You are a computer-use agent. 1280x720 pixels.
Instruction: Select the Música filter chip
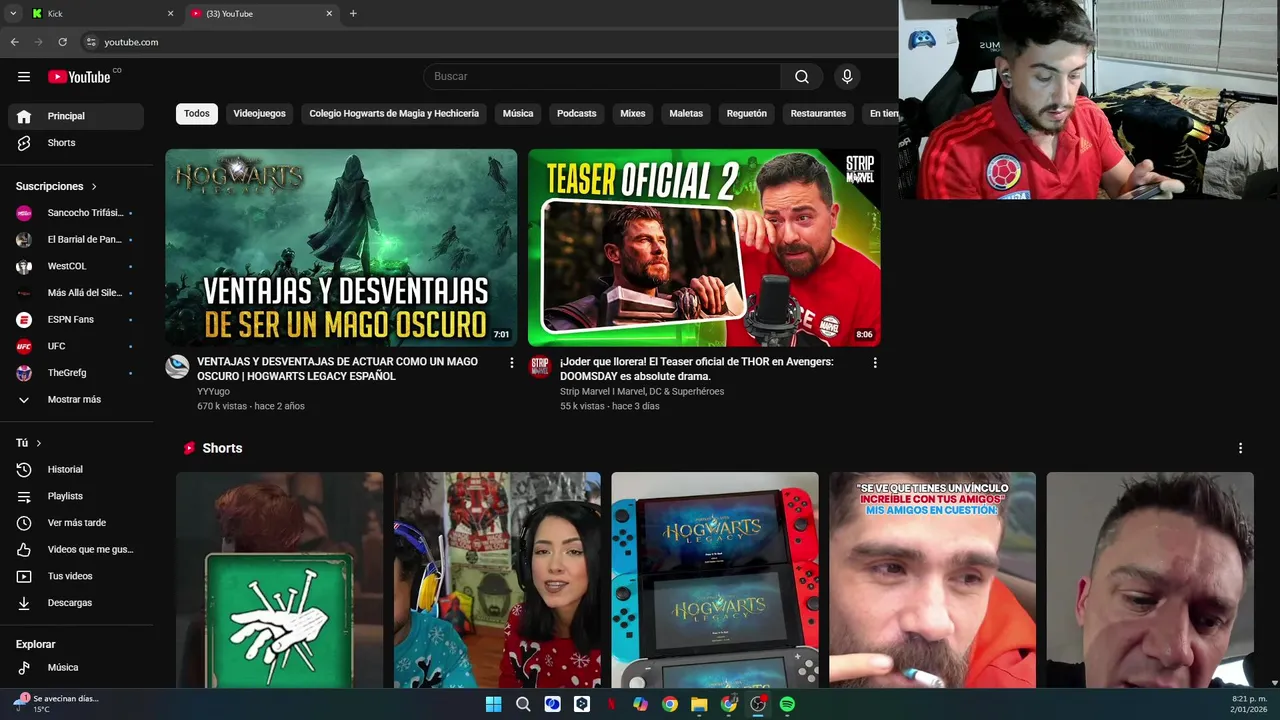(518, 114)
